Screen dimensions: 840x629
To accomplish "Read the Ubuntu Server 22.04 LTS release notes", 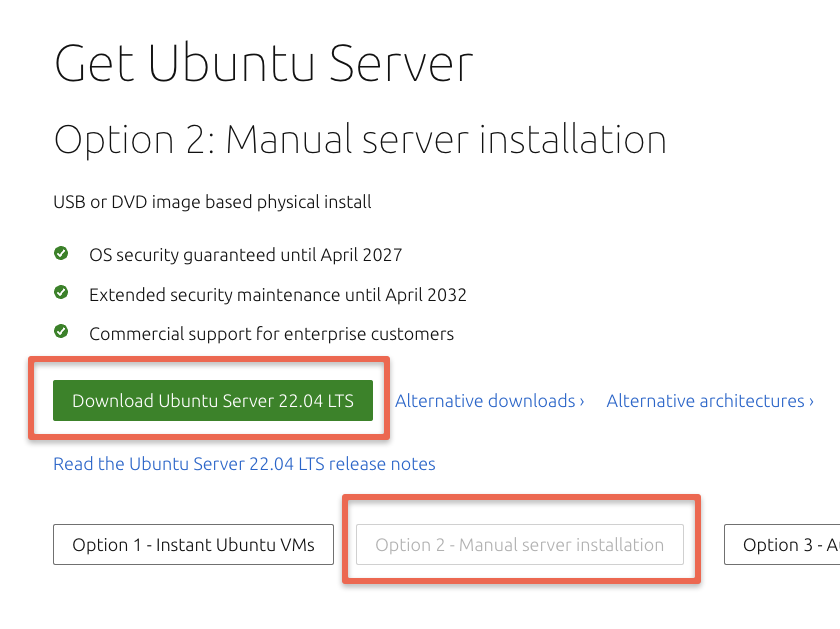I will point(244,463).
